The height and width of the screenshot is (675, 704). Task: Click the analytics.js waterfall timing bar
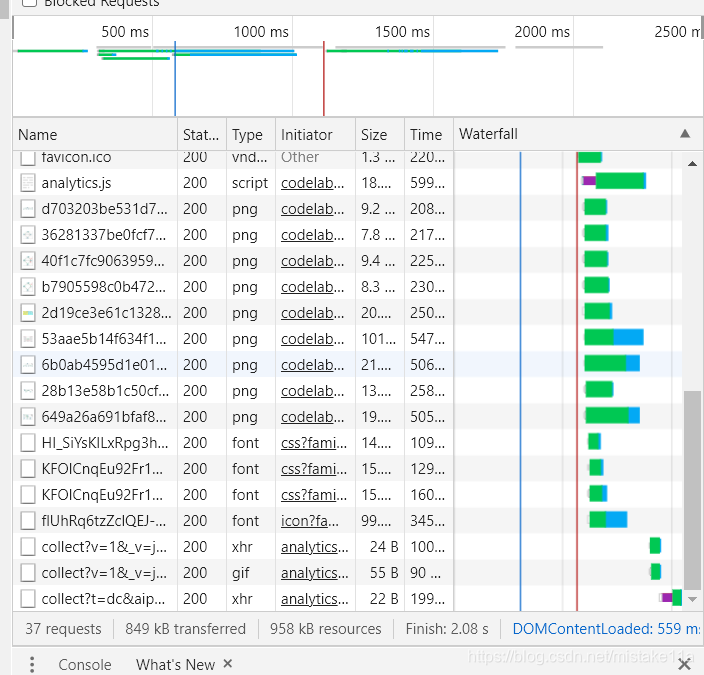[614, 181]
